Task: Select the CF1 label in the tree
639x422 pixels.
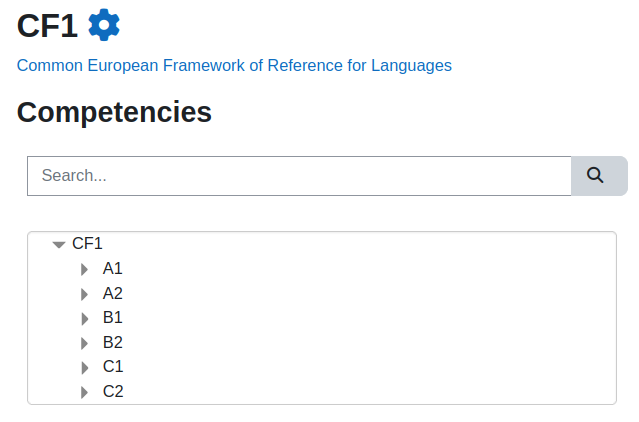Action: pyautogui.click(x=87, y=244)
